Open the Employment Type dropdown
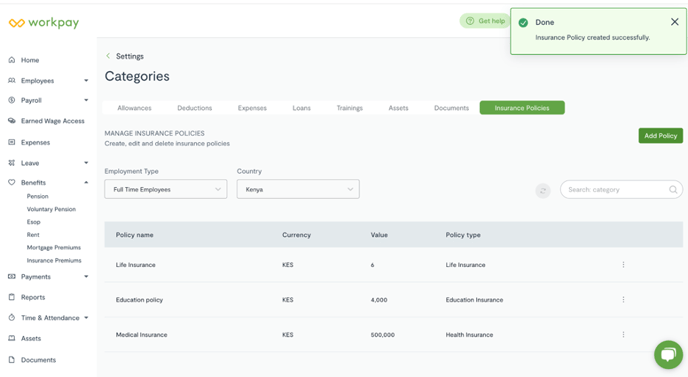The image size is (688, 377). click(x=166, y=189)
